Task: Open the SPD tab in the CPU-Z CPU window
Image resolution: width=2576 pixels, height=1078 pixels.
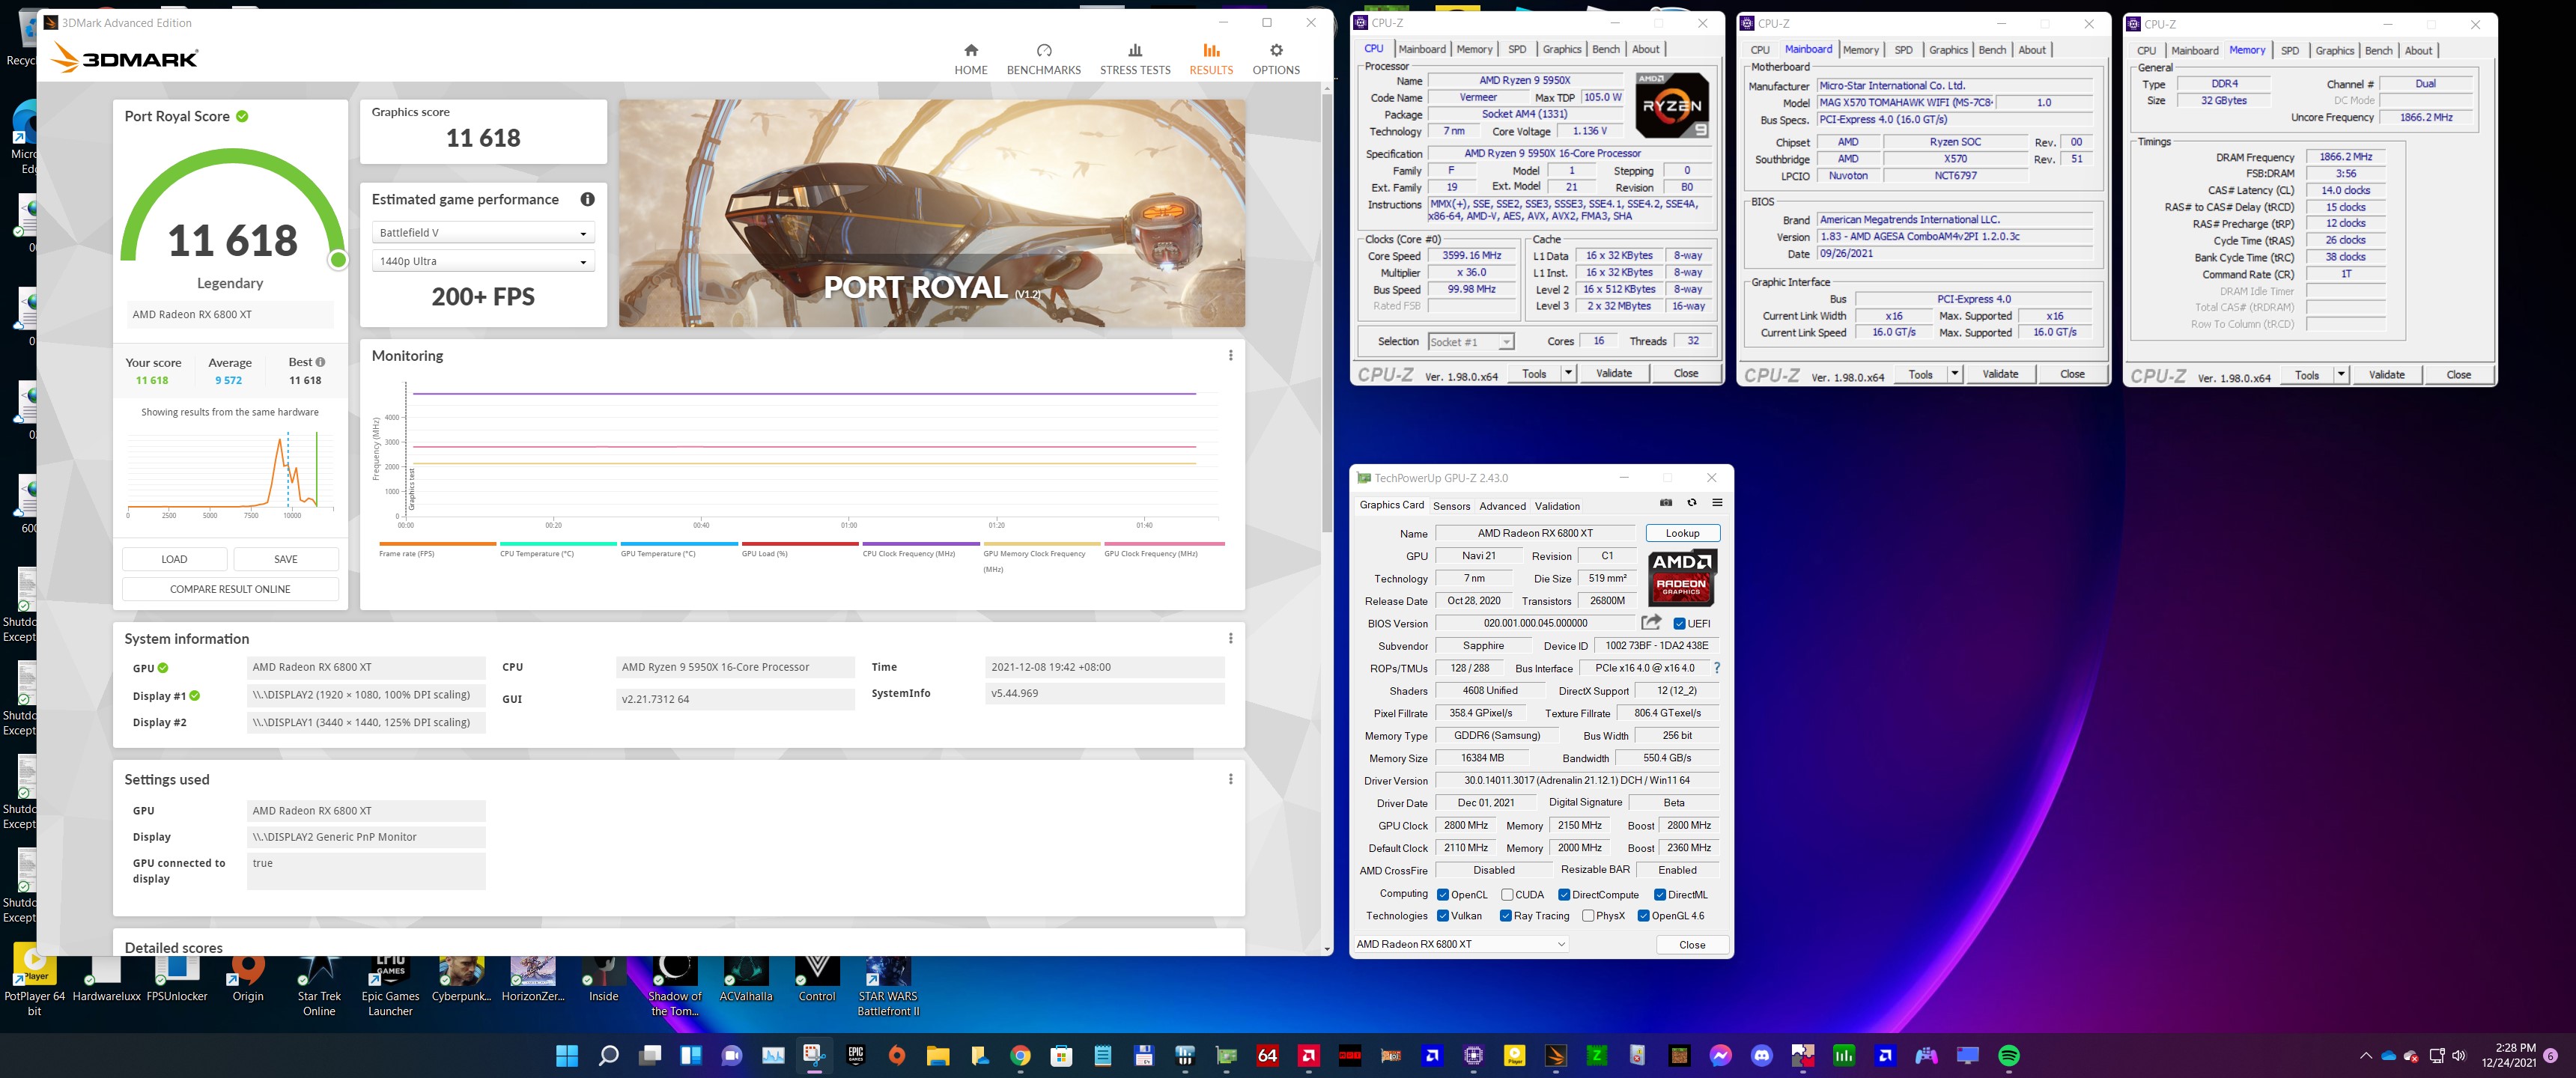Action: click(1517, 49)
